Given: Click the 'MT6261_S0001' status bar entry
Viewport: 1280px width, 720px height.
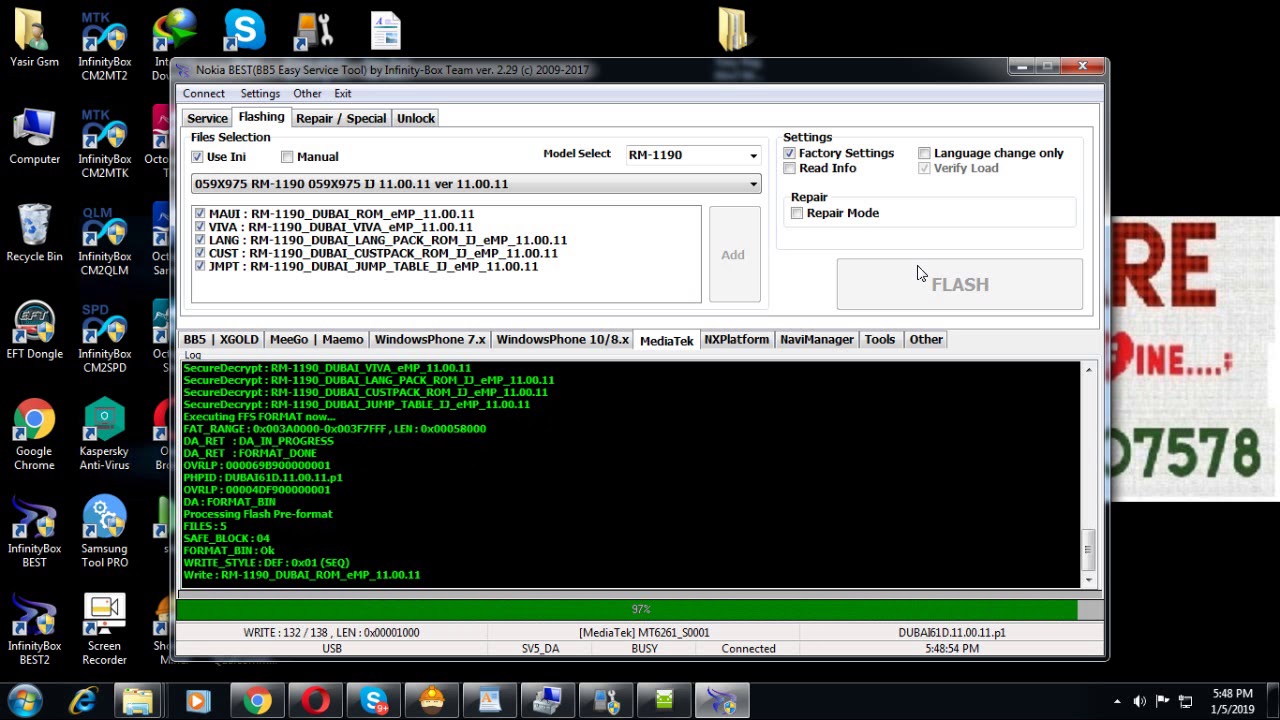Looking at the screenshot, I should tap(644, 633).
